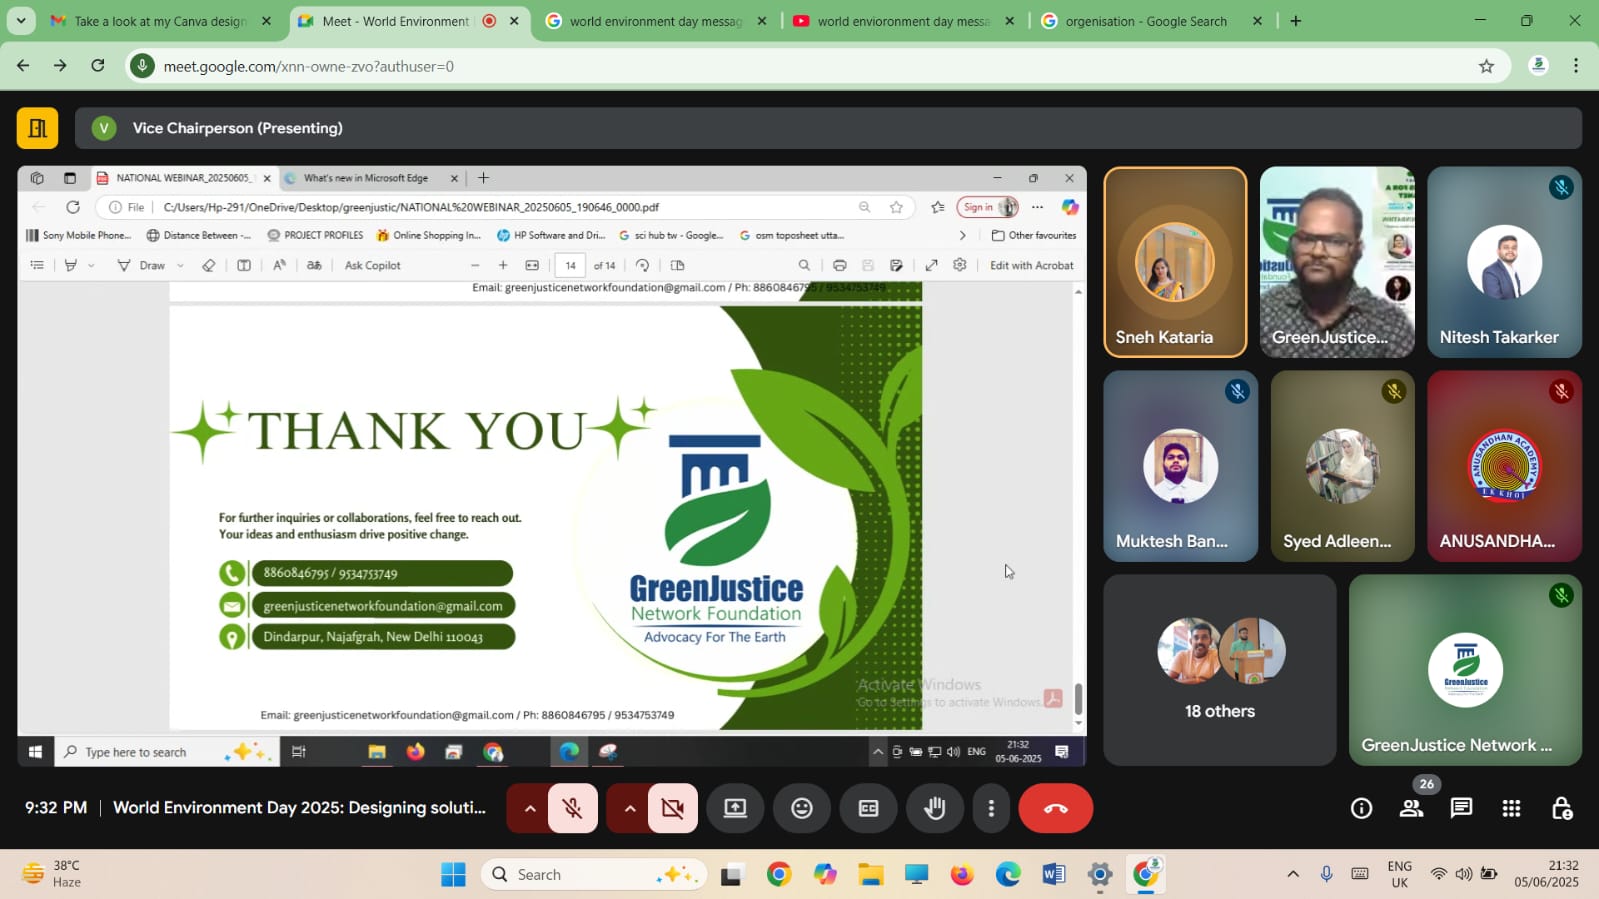
Task: Reload the Meet page
Action: coord(97,66)
